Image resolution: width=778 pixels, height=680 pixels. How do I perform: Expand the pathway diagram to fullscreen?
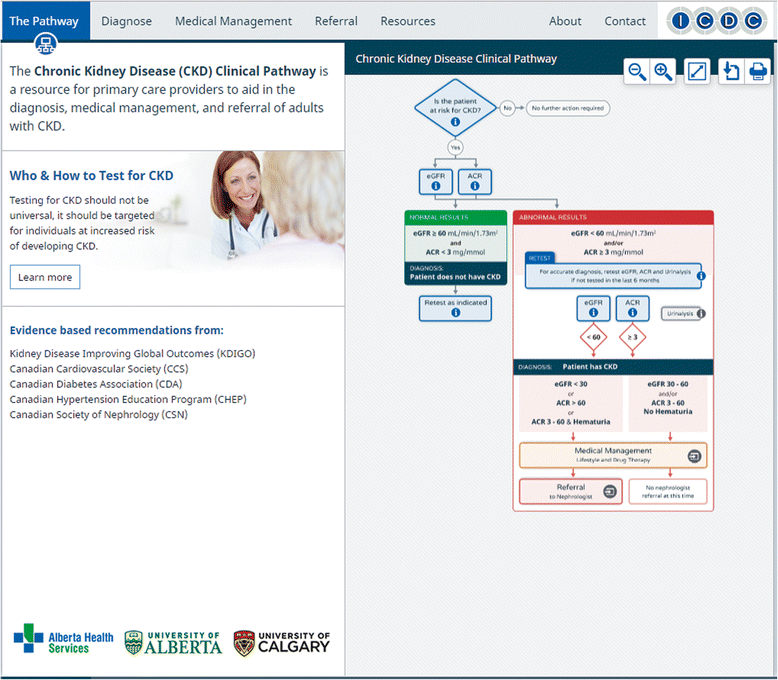pos(697,71)
